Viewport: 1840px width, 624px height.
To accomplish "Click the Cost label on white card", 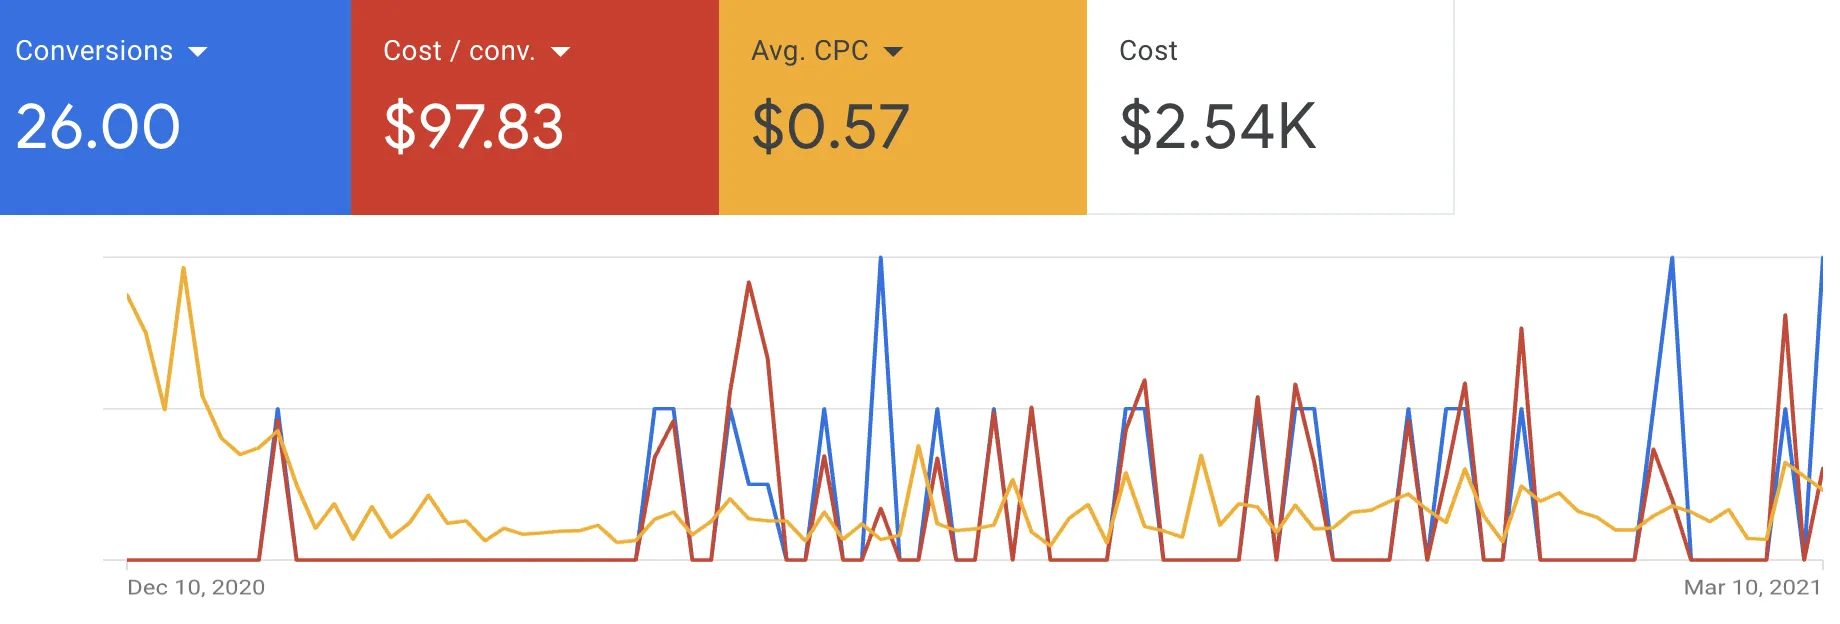I will tap(1148, 51).
